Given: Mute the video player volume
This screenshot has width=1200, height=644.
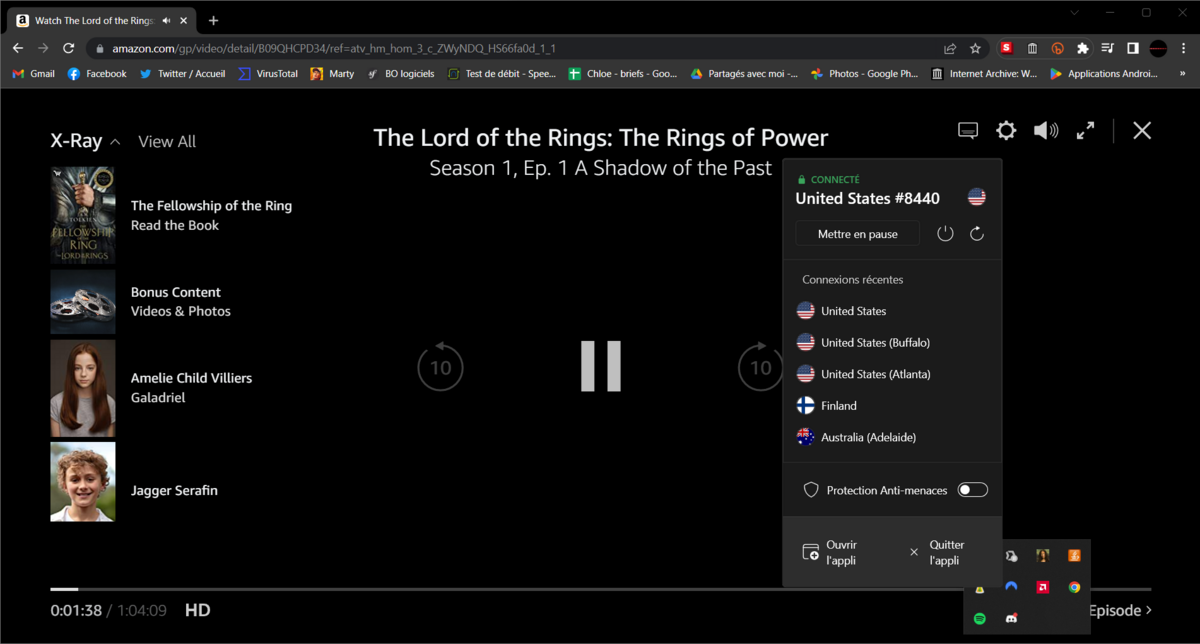Looking at the screenshot, I should 1046,131.
